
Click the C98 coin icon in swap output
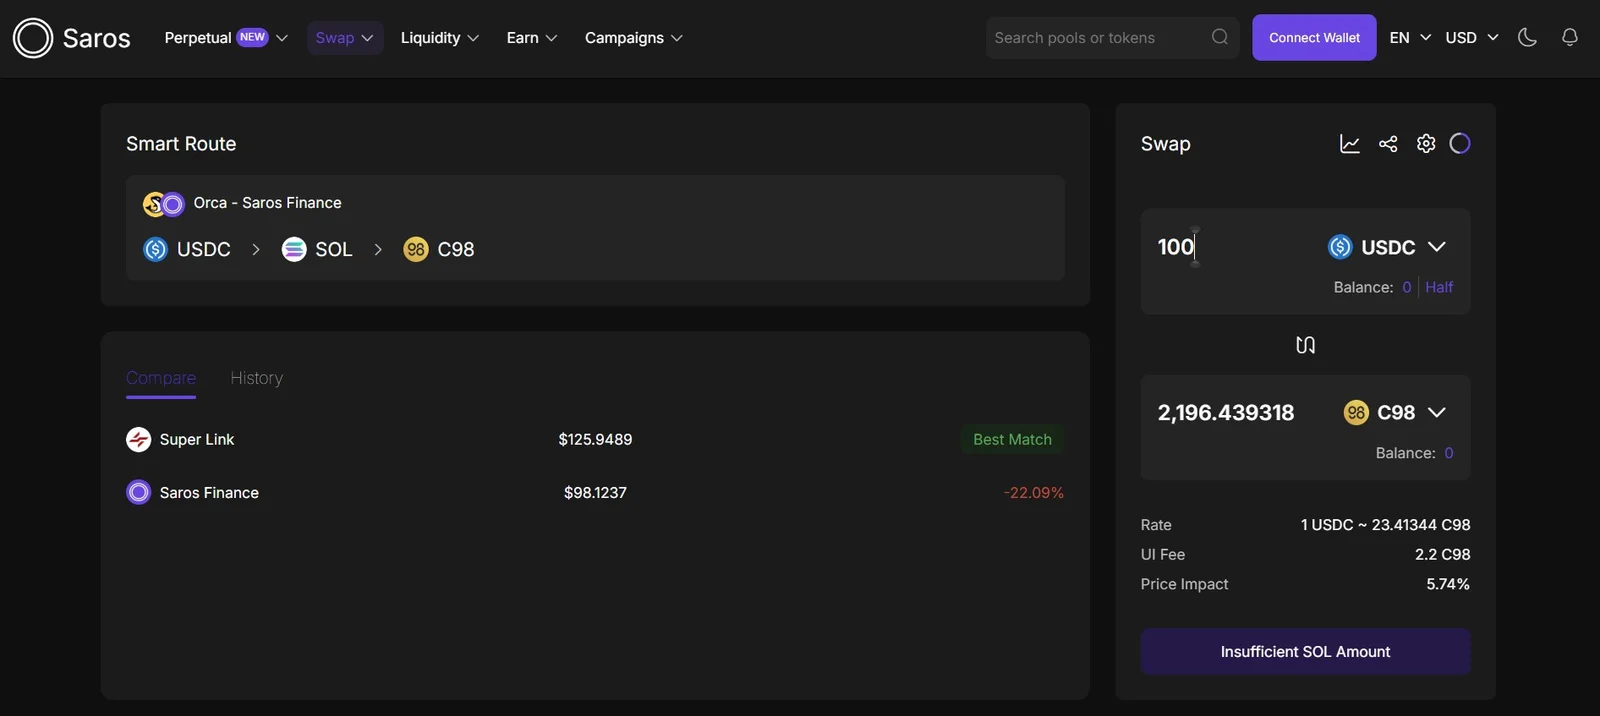[1356, 412]
